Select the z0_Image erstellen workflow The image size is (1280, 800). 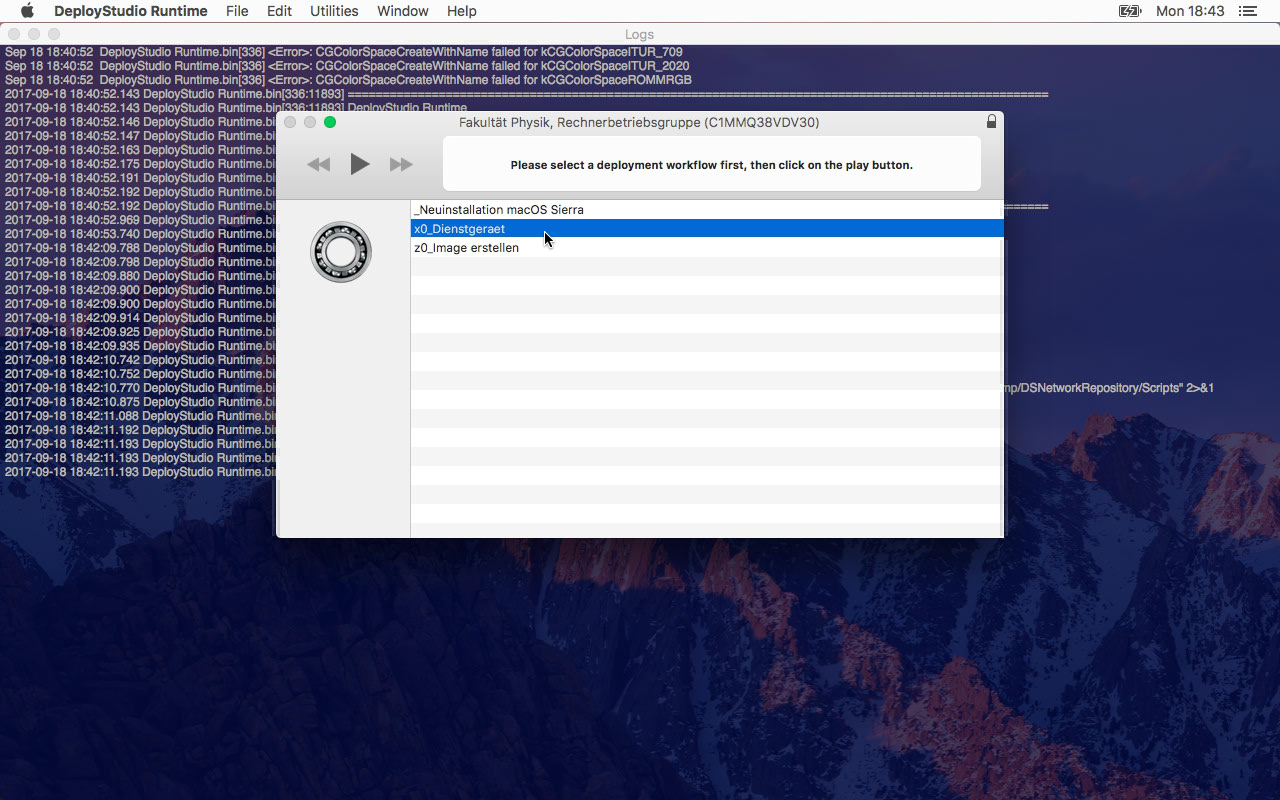tap(706, 248)
